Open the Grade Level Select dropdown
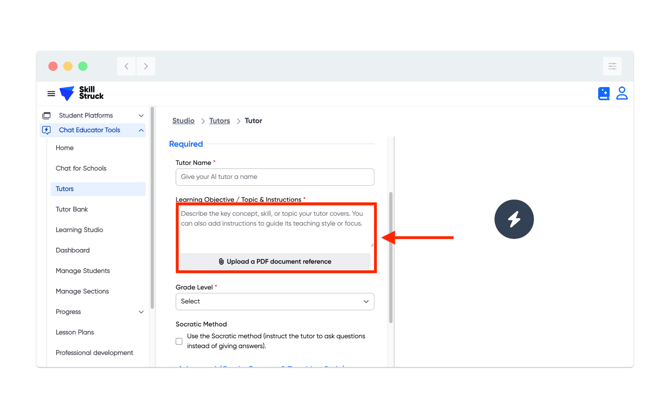670x418 pixels. (275, 301)
